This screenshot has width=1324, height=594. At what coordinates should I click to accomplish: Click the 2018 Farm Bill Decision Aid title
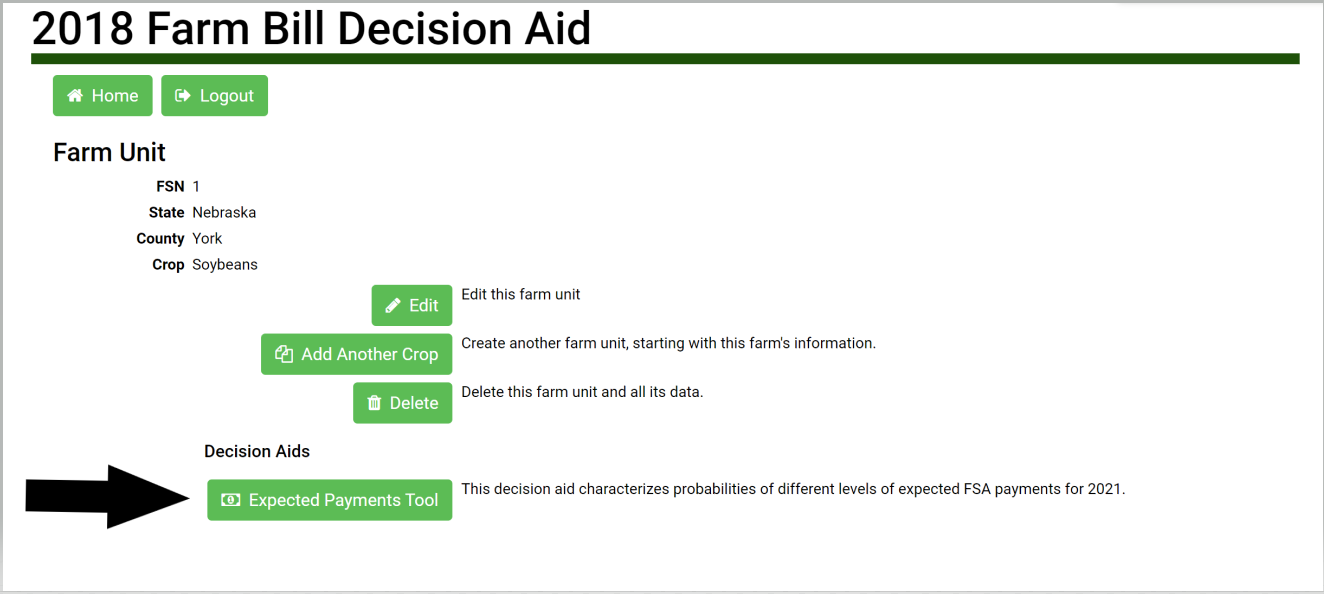[x=311, y=29]
